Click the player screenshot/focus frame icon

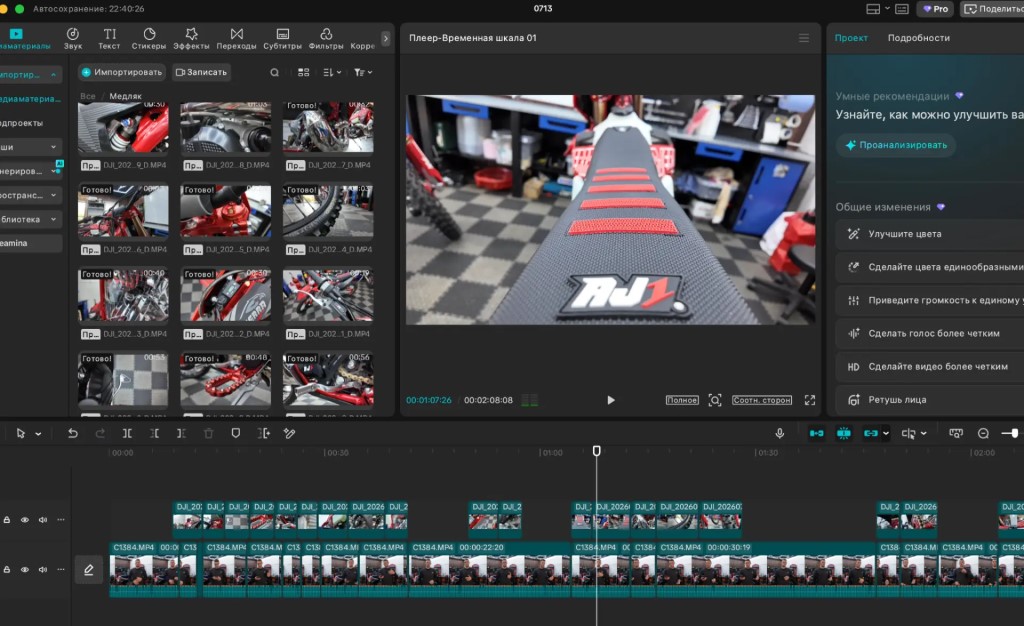(x=715, y=400)
